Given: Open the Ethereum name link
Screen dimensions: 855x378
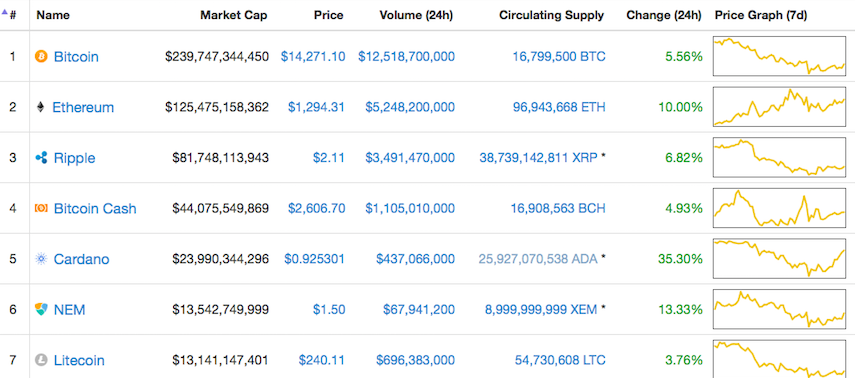Looking at the screenshot, I should tap(83, 107).
